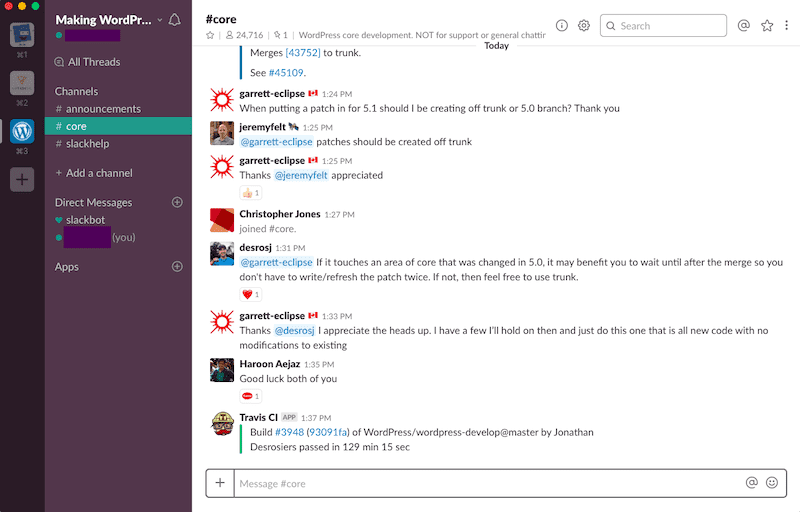
Task: Open emoji picker in message box
Action: pos(772,483)
